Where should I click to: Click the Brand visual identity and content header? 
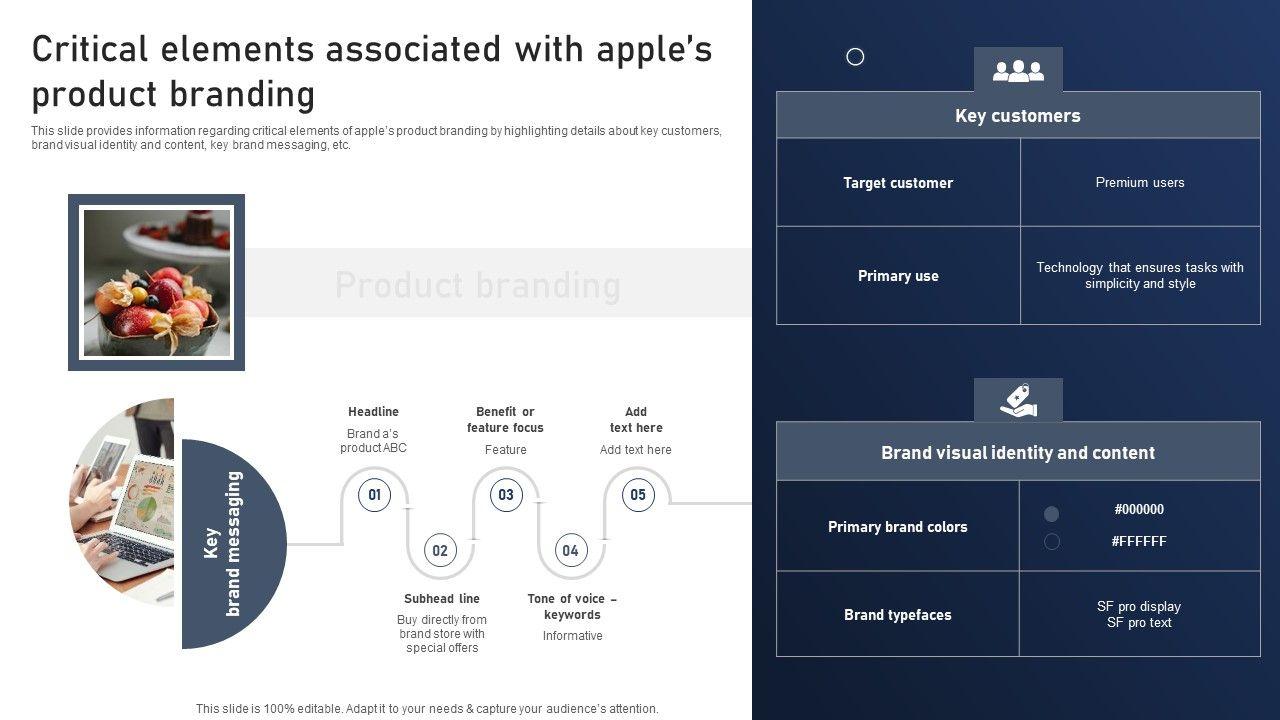(x=1018, y=453)
